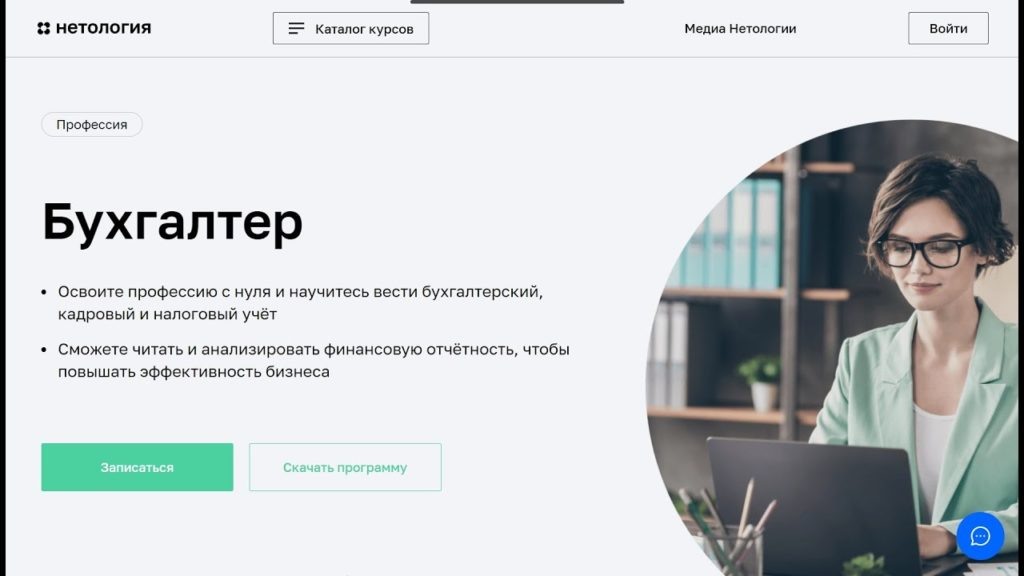Click the Netology four-dot logo symbol
The height and width of the screenshot is (576, 1024).
pyautogui.click(x=44, y=28)
